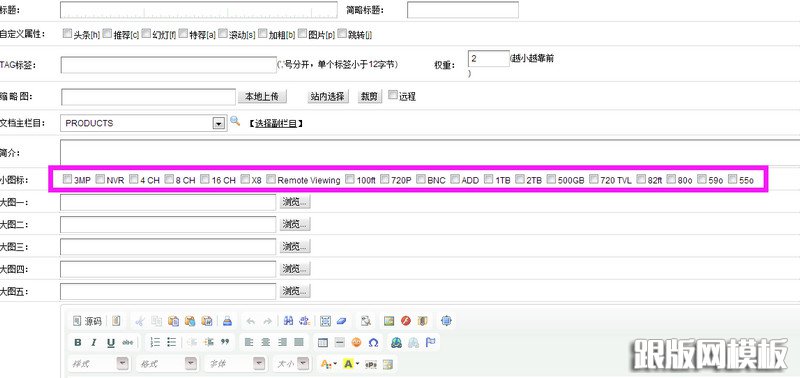Image resolution: width=800 pixels, height=378 pixels.
Task: Toggle bold formatting in the editor
Action: pyautogui.click(x=78, y=342)
